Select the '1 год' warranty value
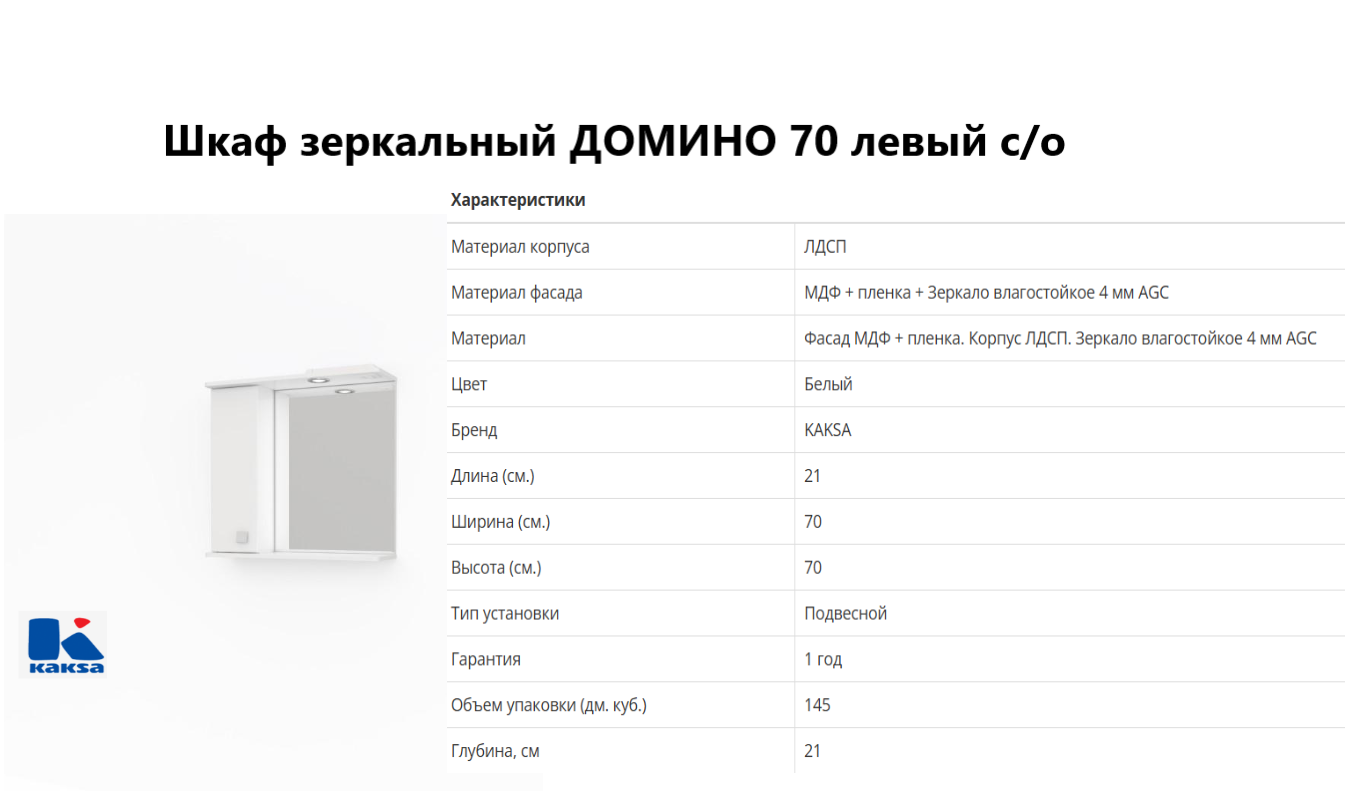Viewport: 1350px width, 800px height. (823, 660)
